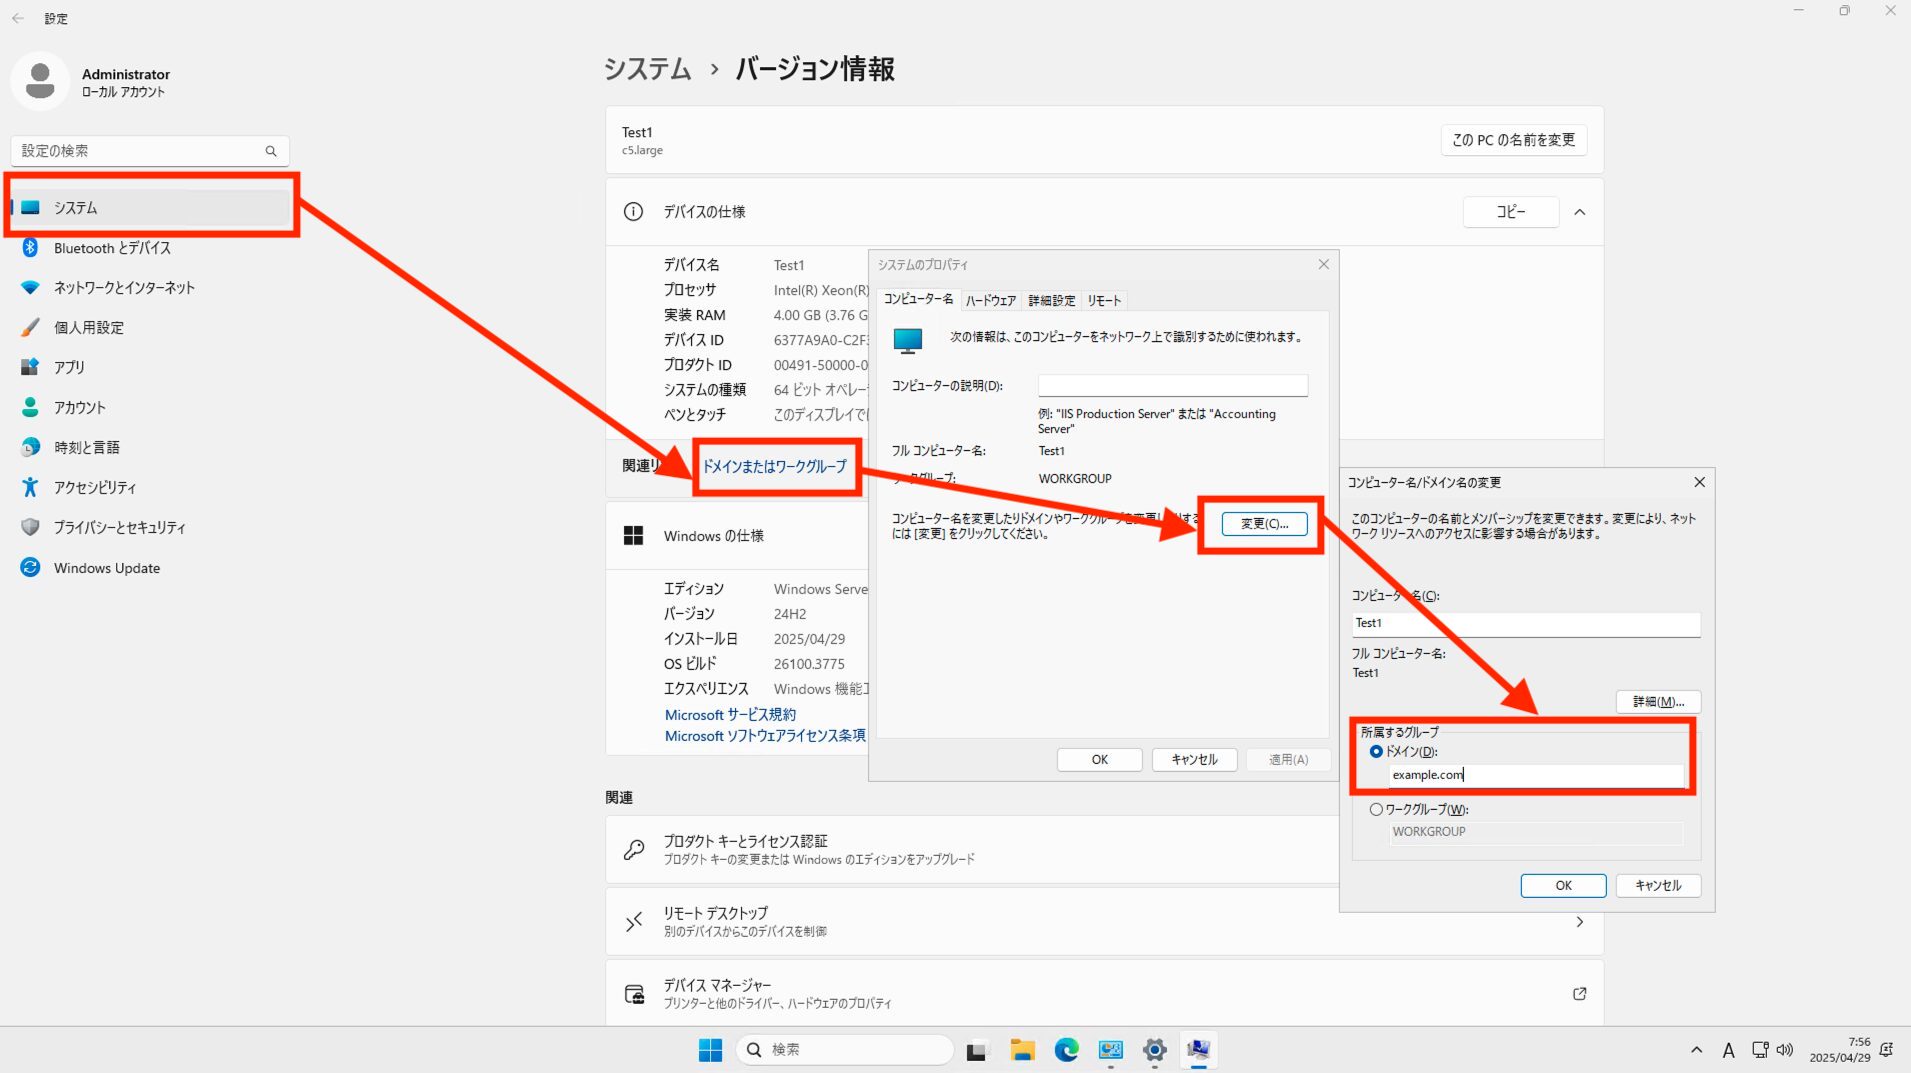
Task: Click the domain field containing example.com
Action: tap(1537, 775)
